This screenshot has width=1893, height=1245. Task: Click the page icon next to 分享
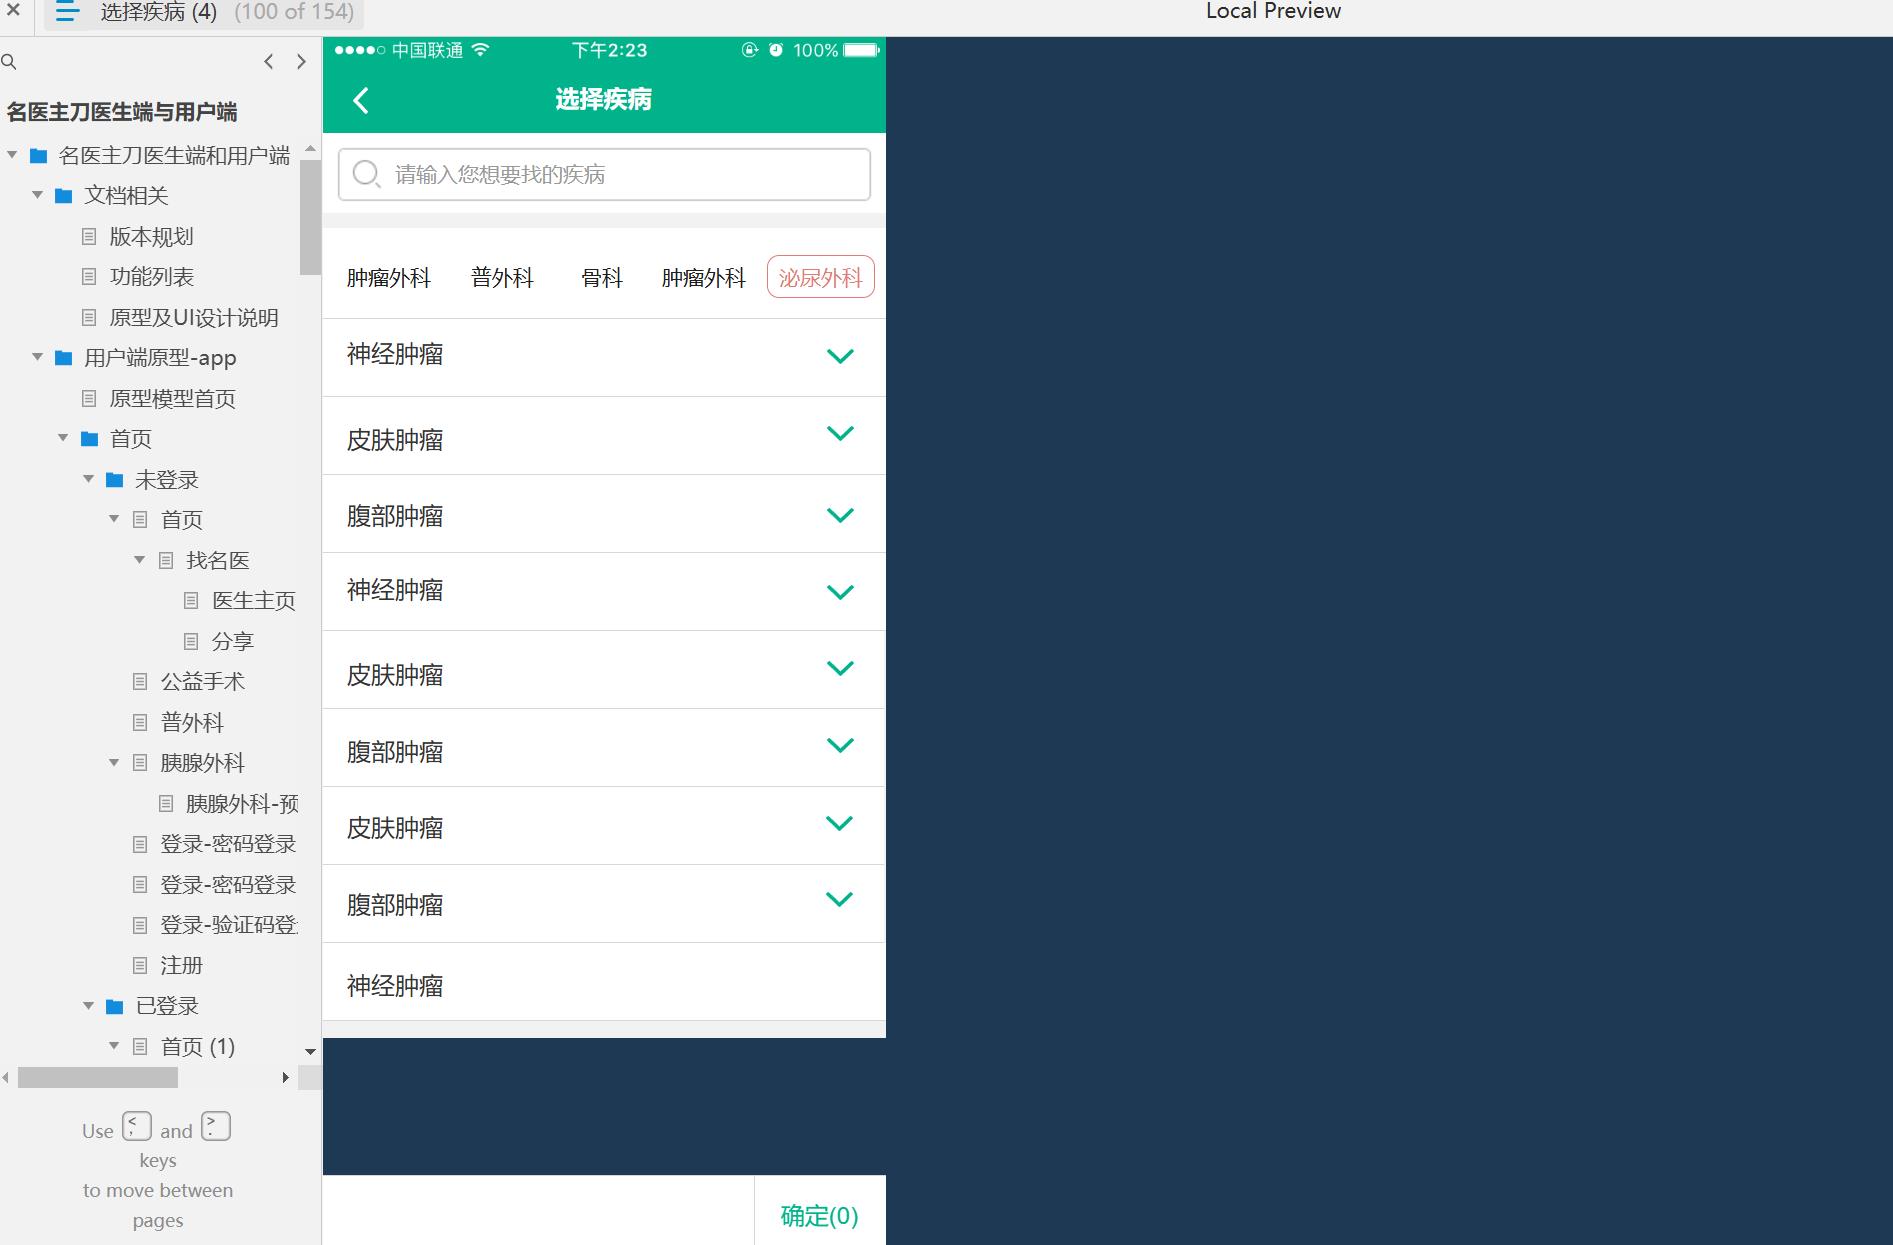coord(191,641)
